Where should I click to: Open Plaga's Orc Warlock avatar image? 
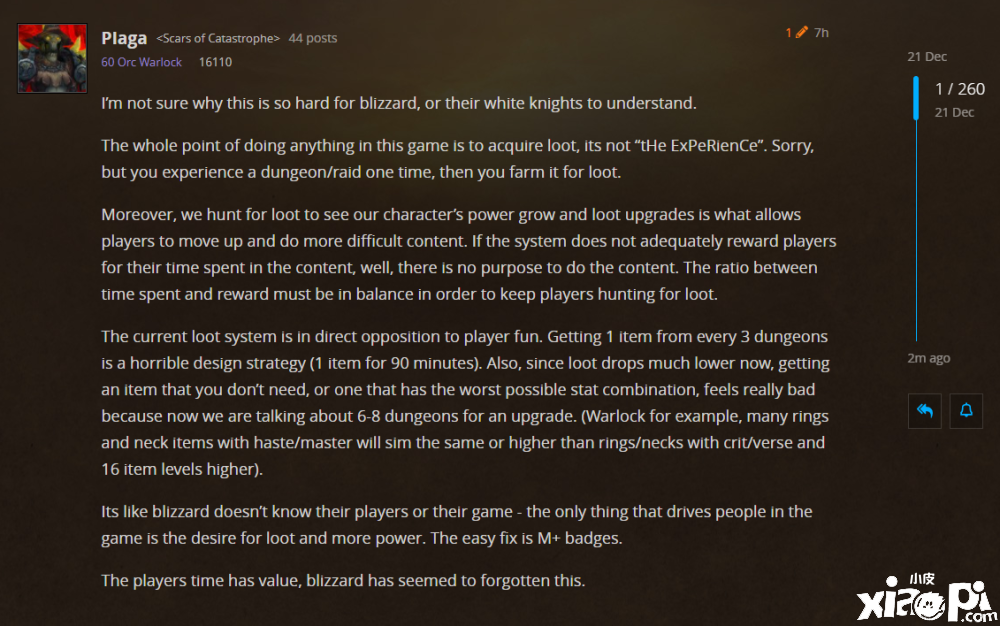[x=52, y=58]
